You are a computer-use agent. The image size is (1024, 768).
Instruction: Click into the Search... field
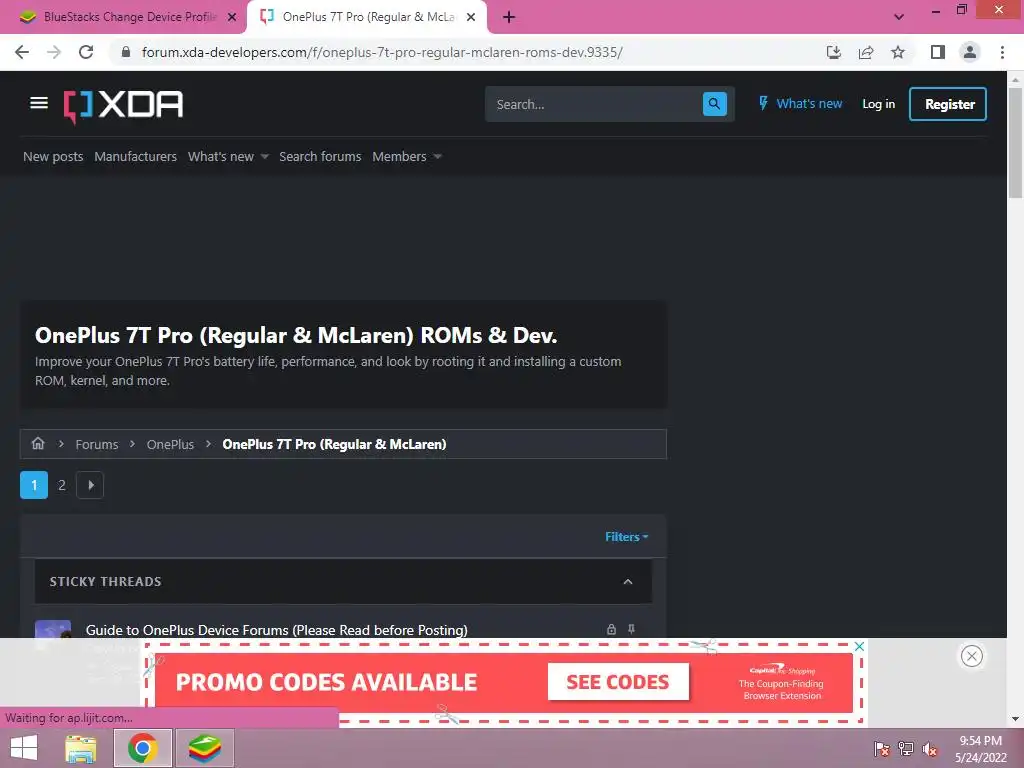[594, 104]
